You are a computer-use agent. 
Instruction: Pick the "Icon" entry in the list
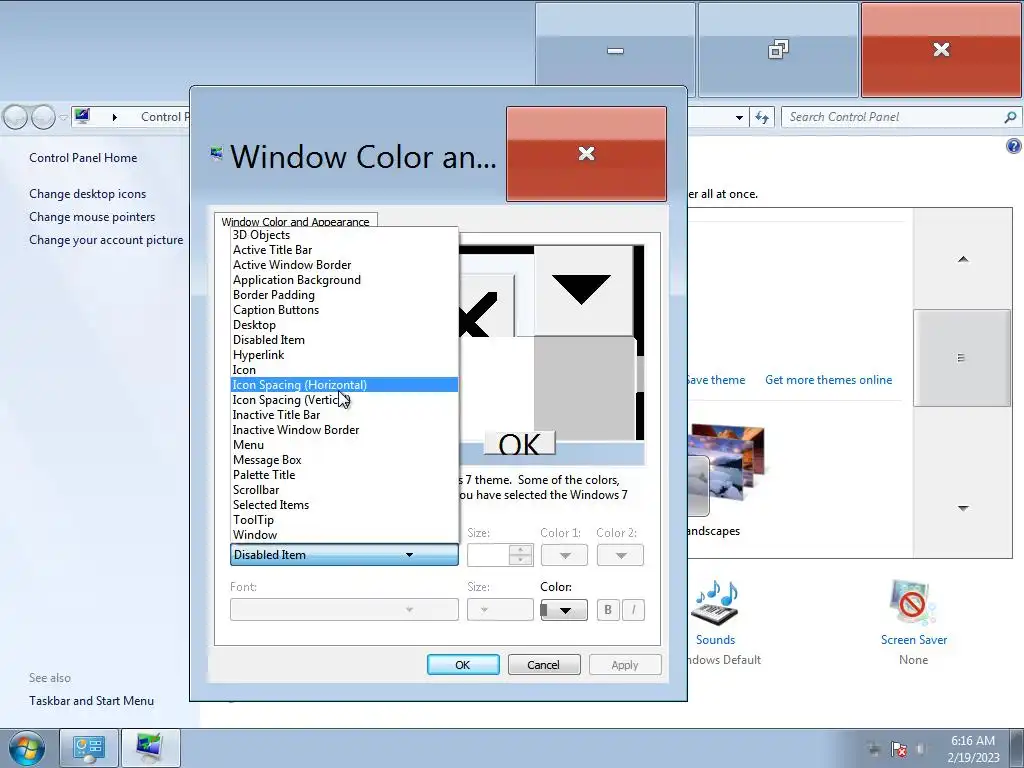click(x=344, y=370)
